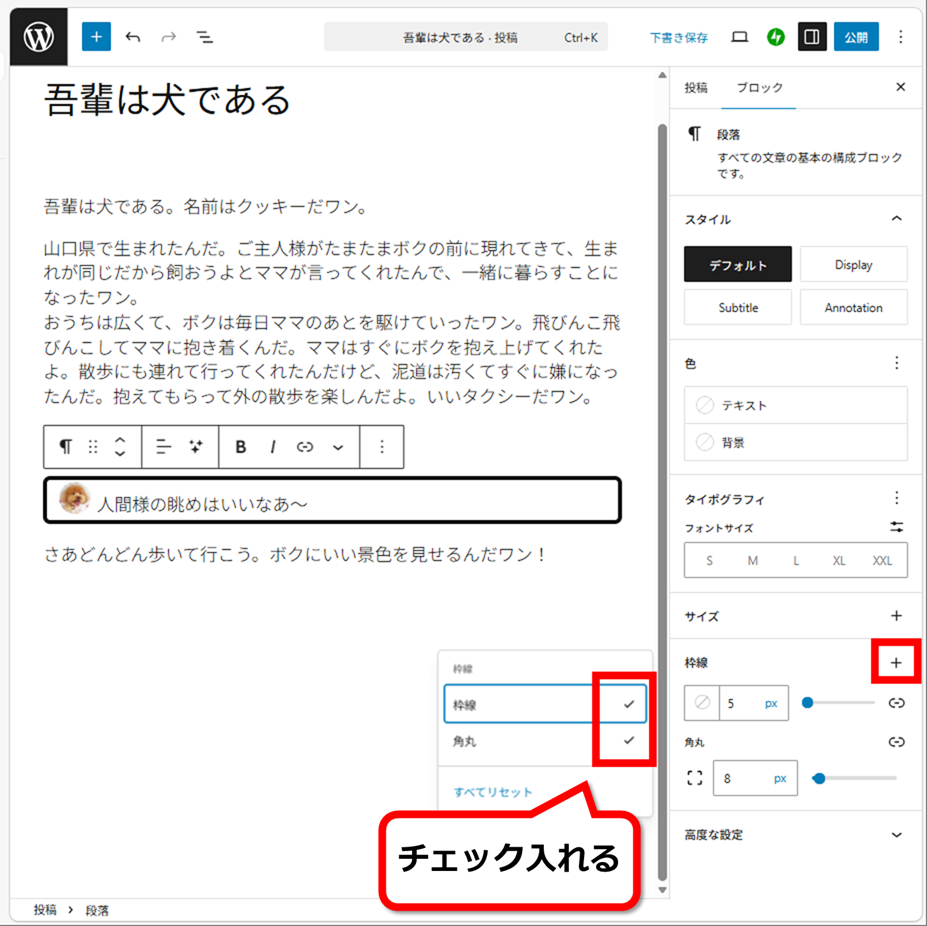Open the block inserter plus button
Screen dimensions: 927x926
point(96,37)
